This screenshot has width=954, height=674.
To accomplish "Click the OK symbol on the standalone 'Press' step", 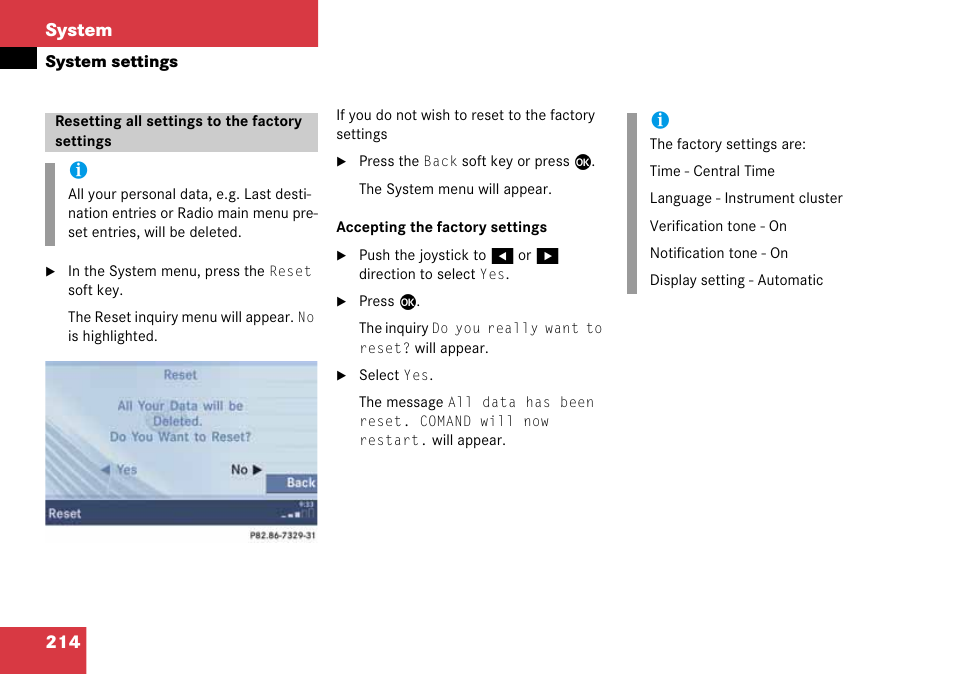I will pos(408,302).
